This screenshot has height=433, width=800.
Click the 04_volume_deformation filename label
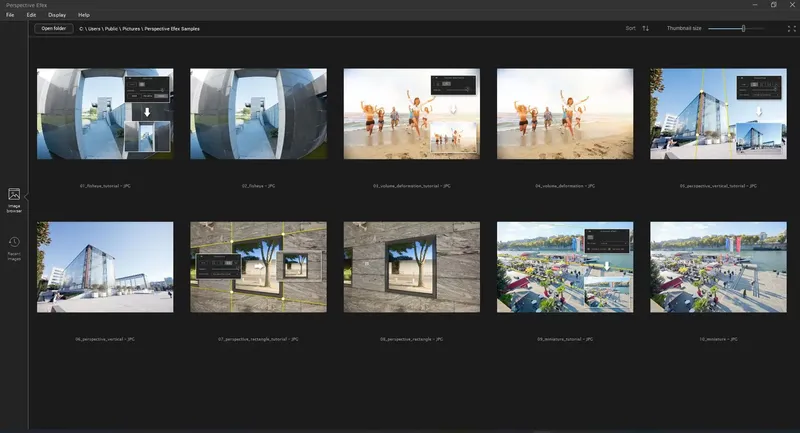click(565, 186)
